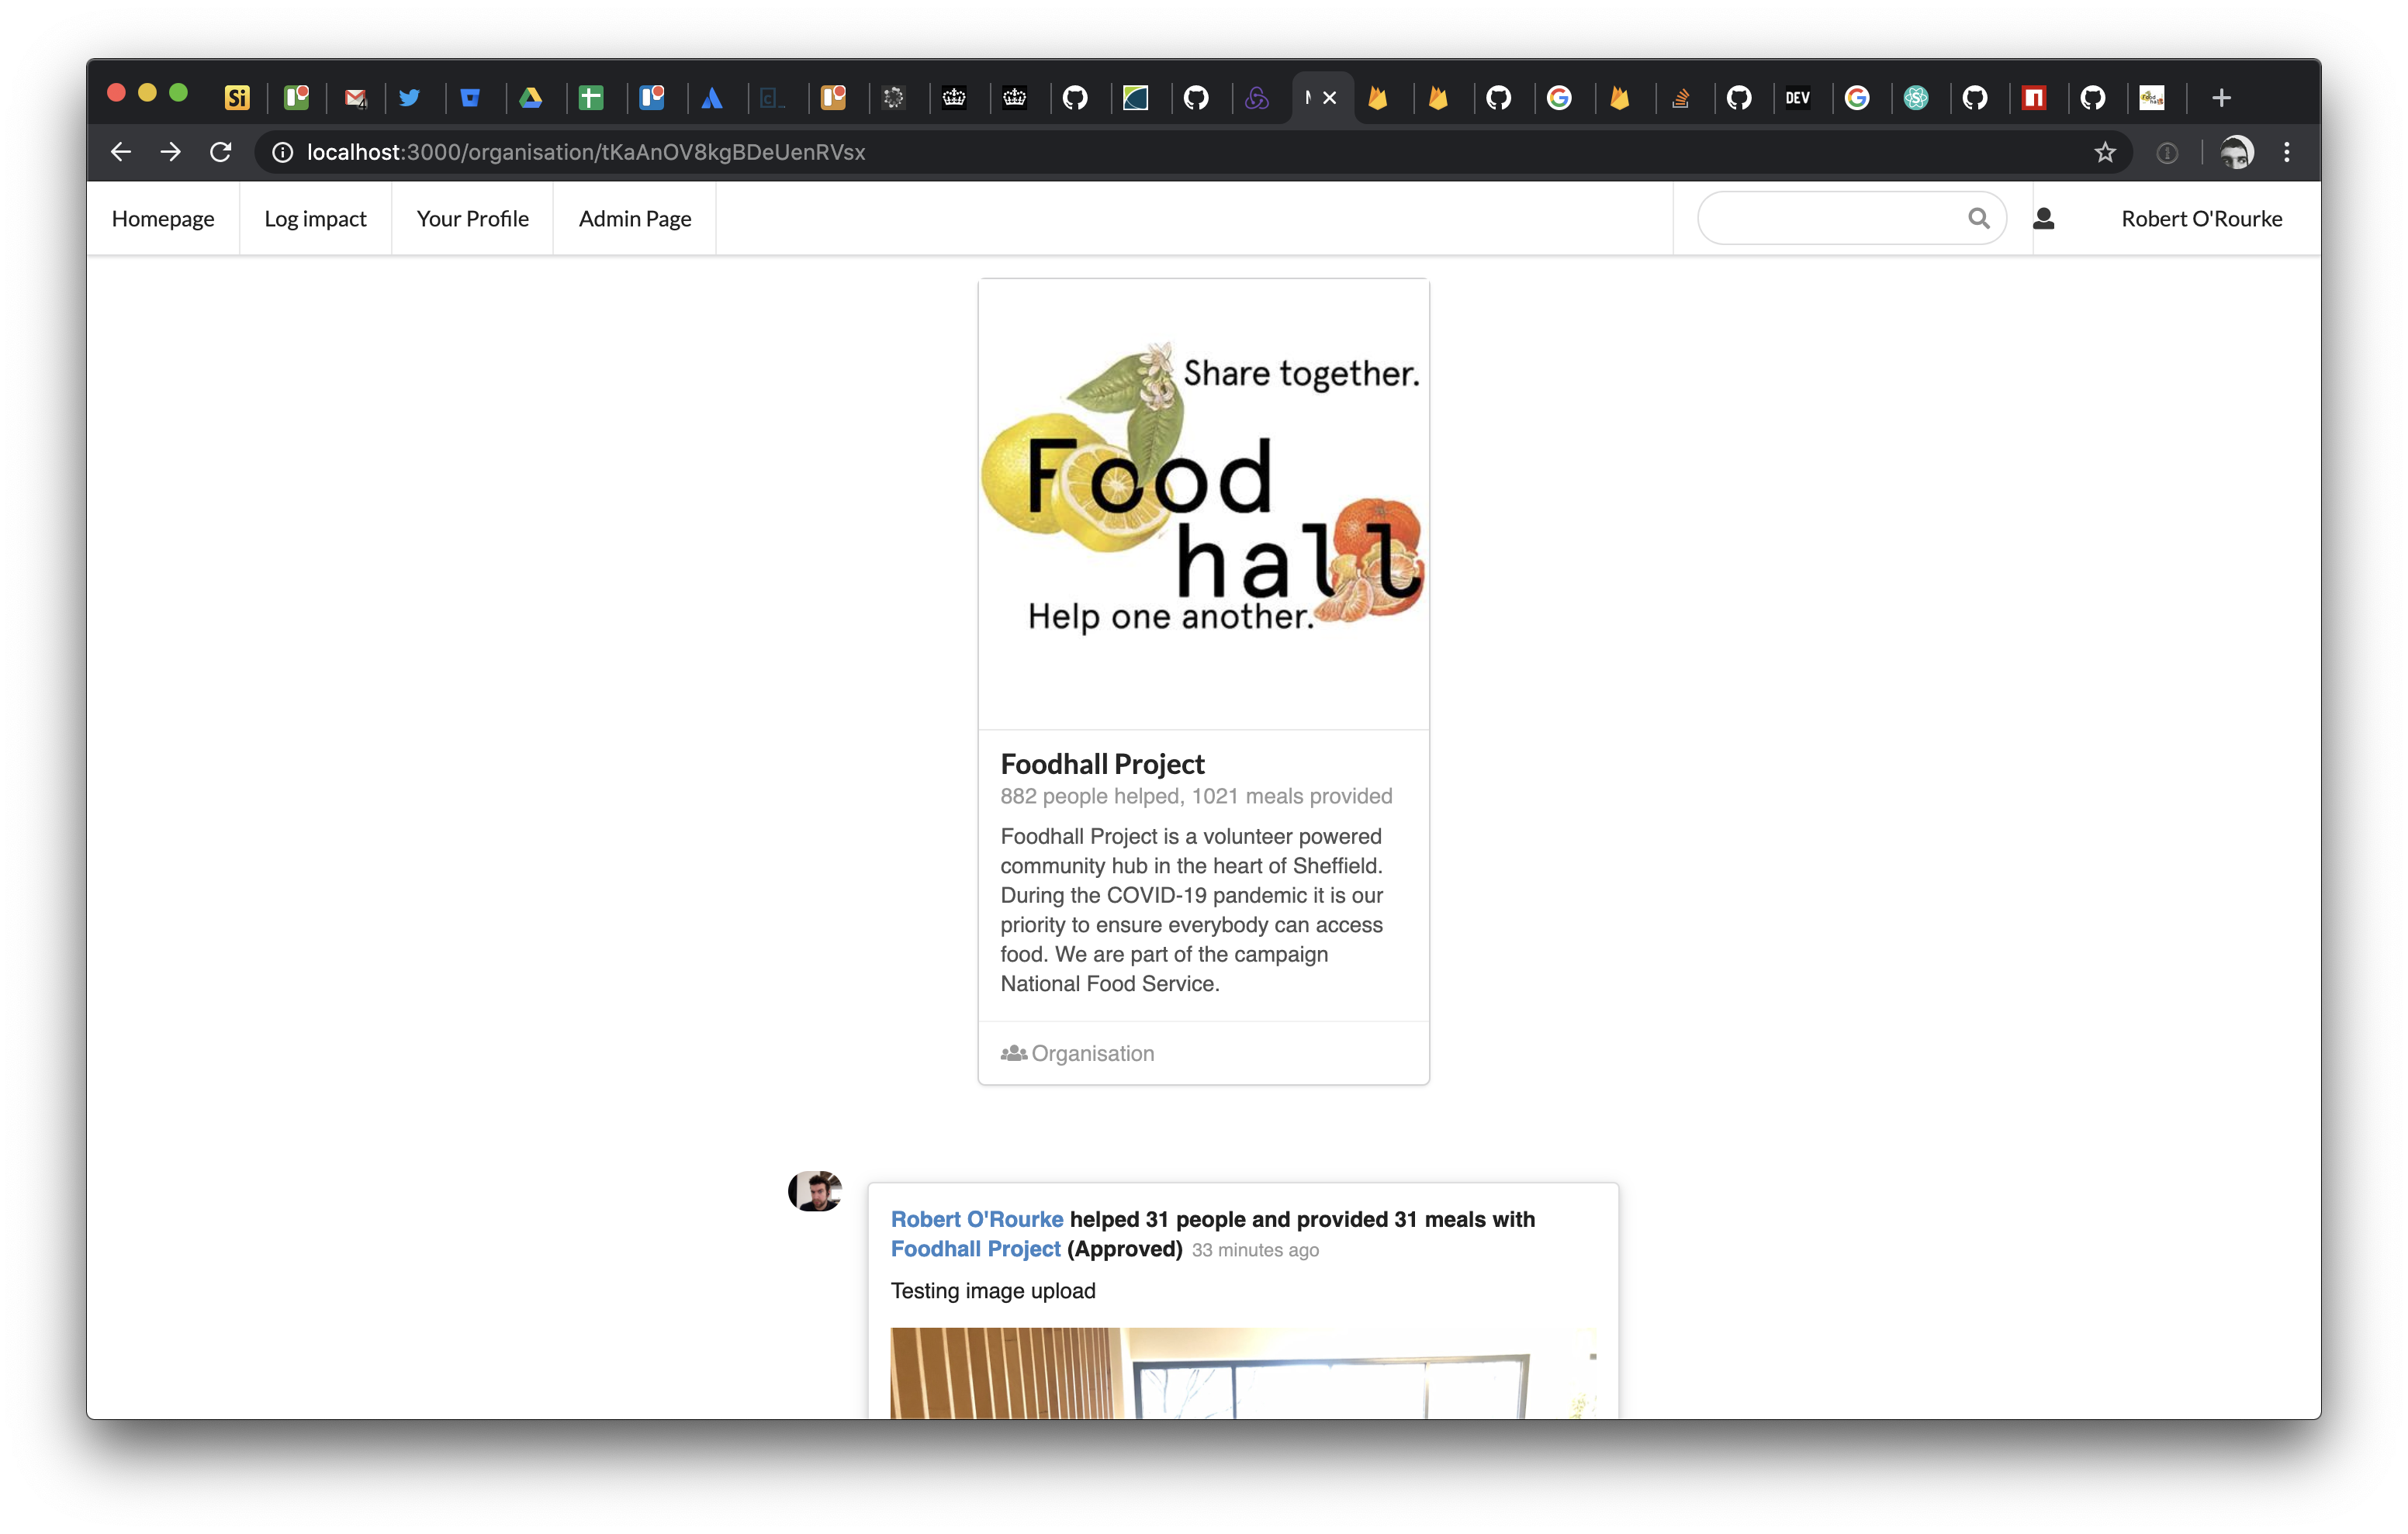Bookmark this page with the star icon
This screenshot has height=1534, width=2408.
(x=2105, y=152)
